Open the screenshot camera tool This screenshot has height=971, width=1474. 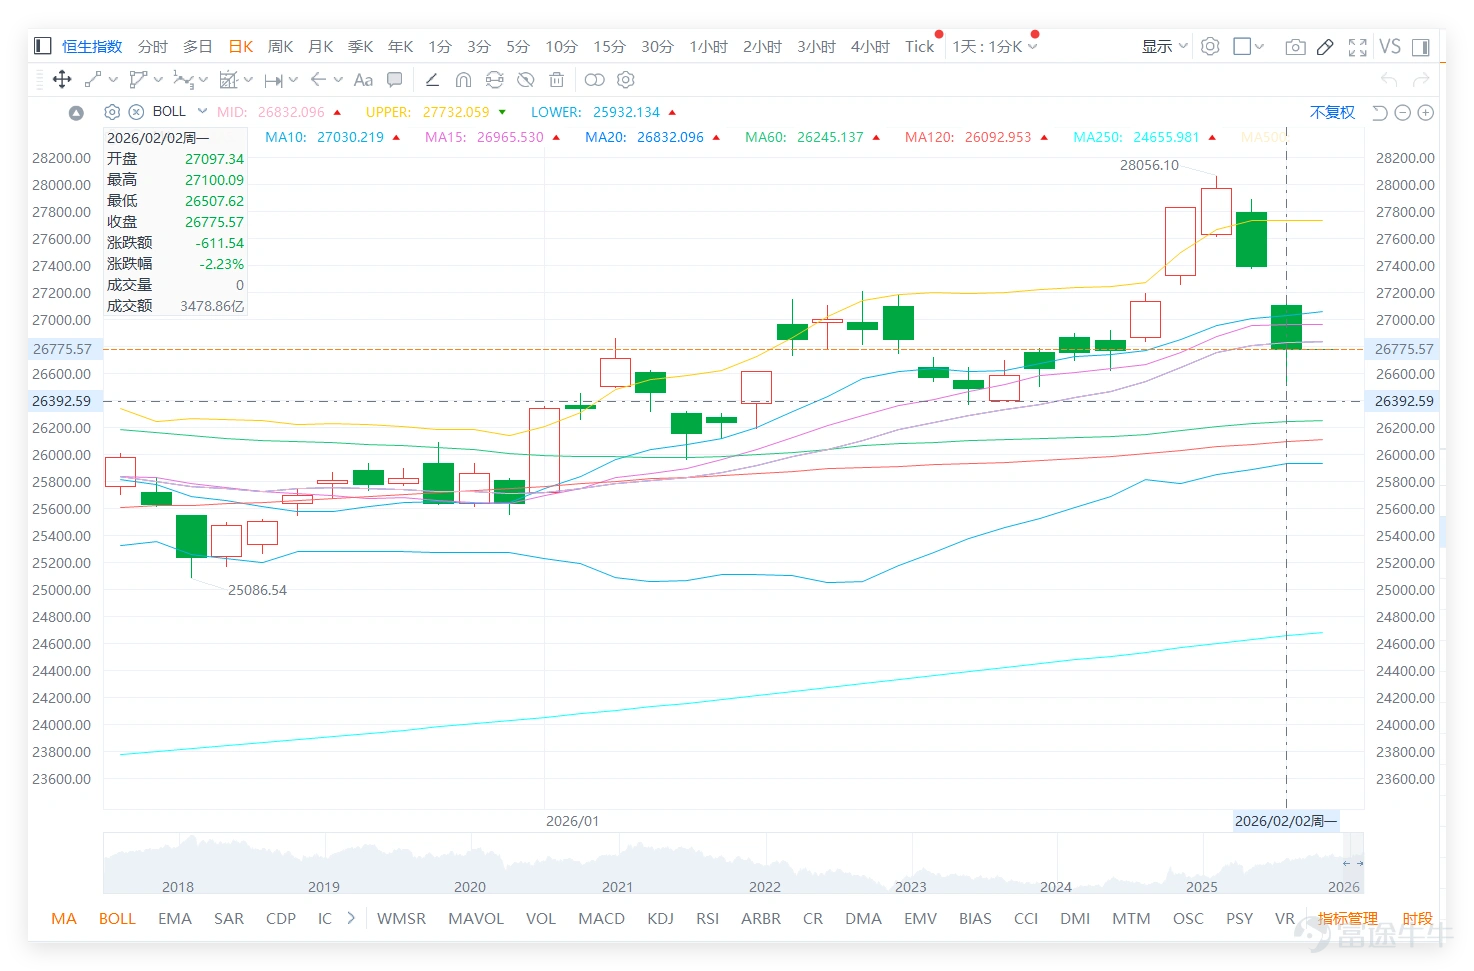pyautogui.click(x=1295, y=47)
